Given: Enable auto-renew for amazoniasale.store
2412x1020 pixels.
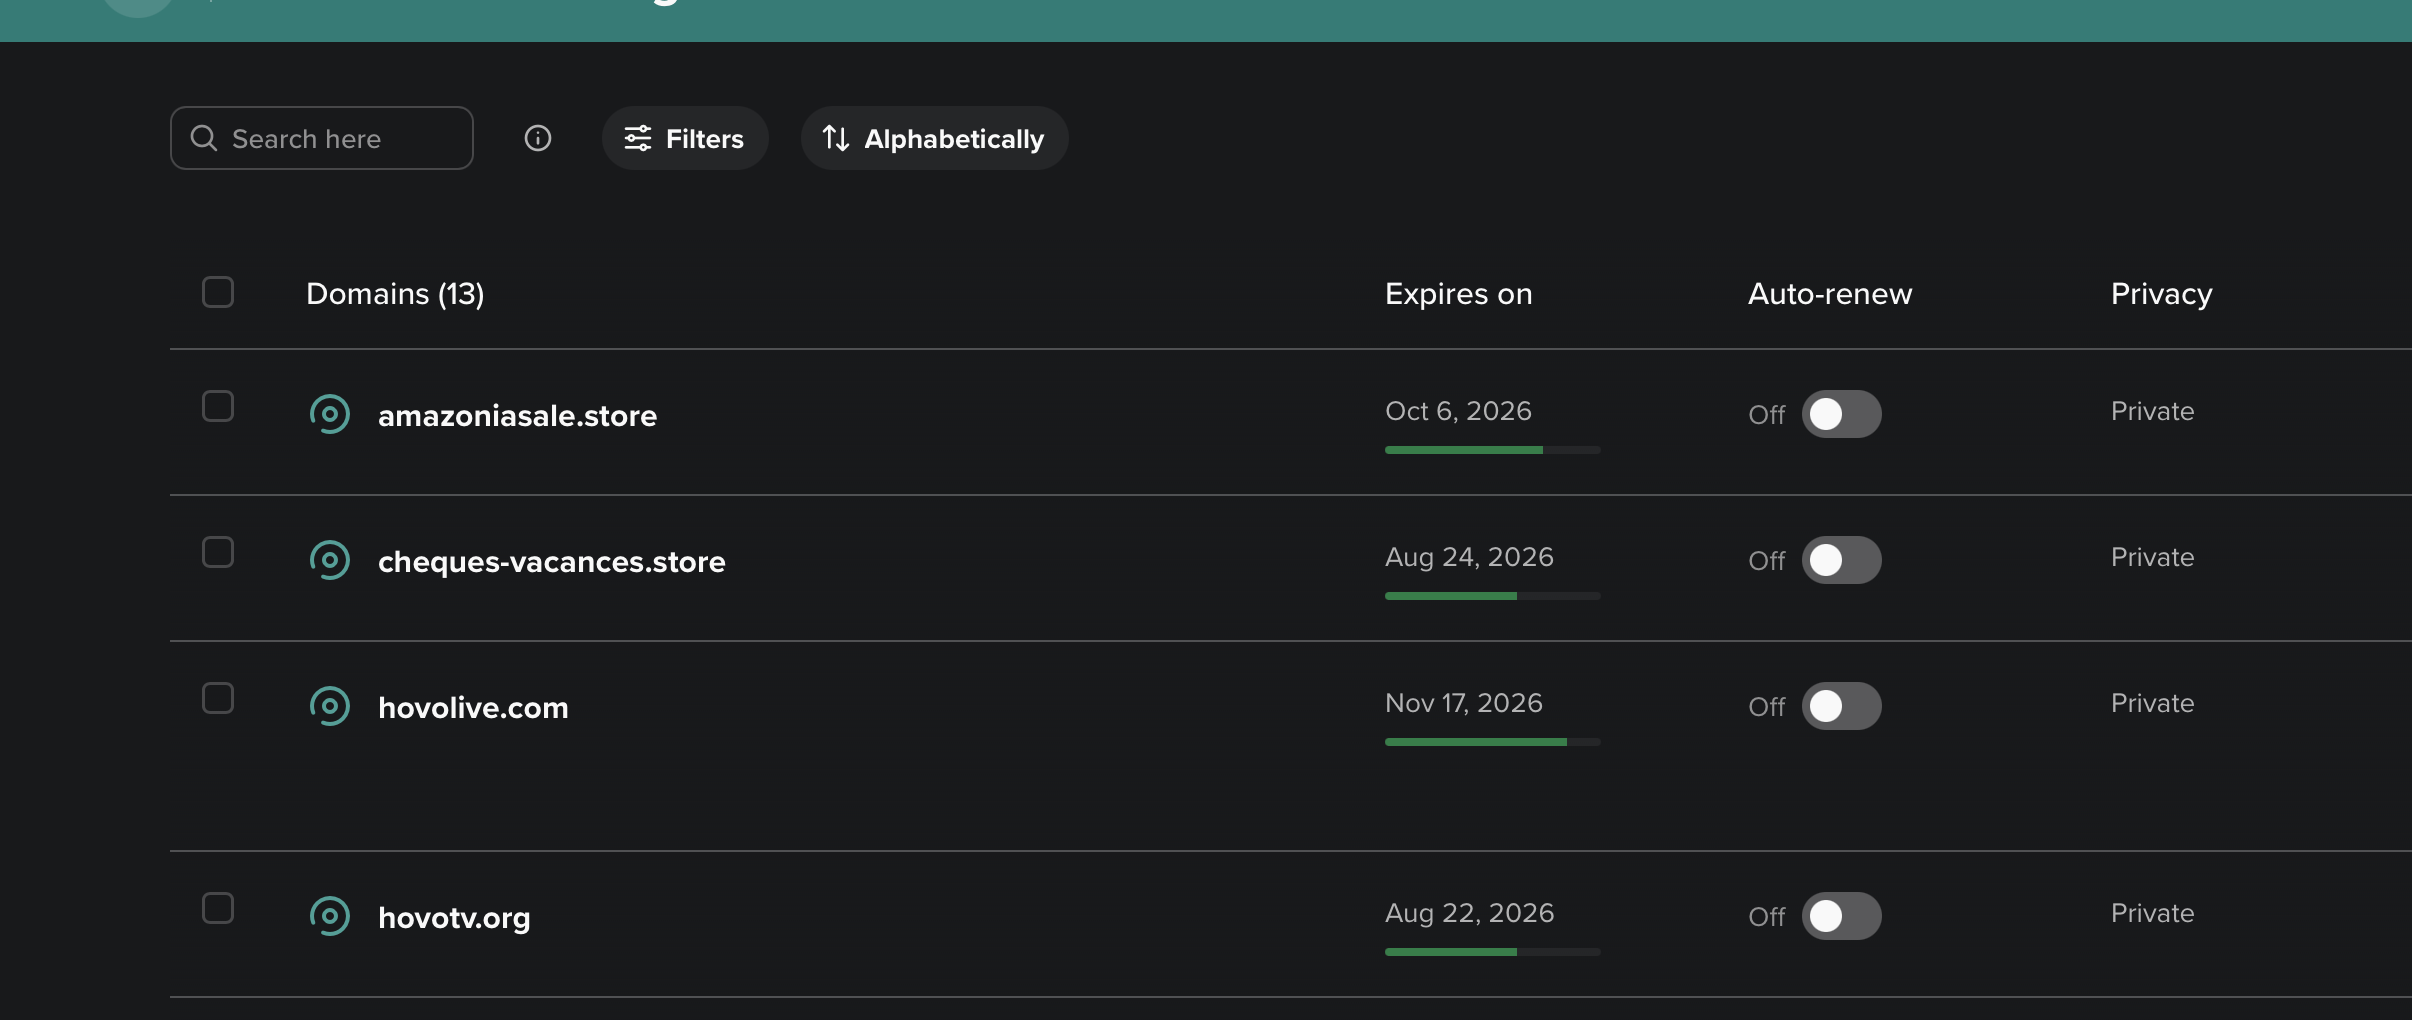Looking at the screenshot, I should coord(1842,414).
